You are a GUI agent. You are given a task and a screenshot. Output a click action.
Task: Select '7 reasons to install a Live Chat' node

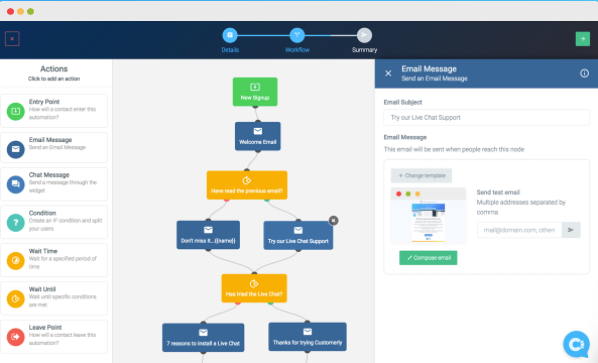click(203, 337)
